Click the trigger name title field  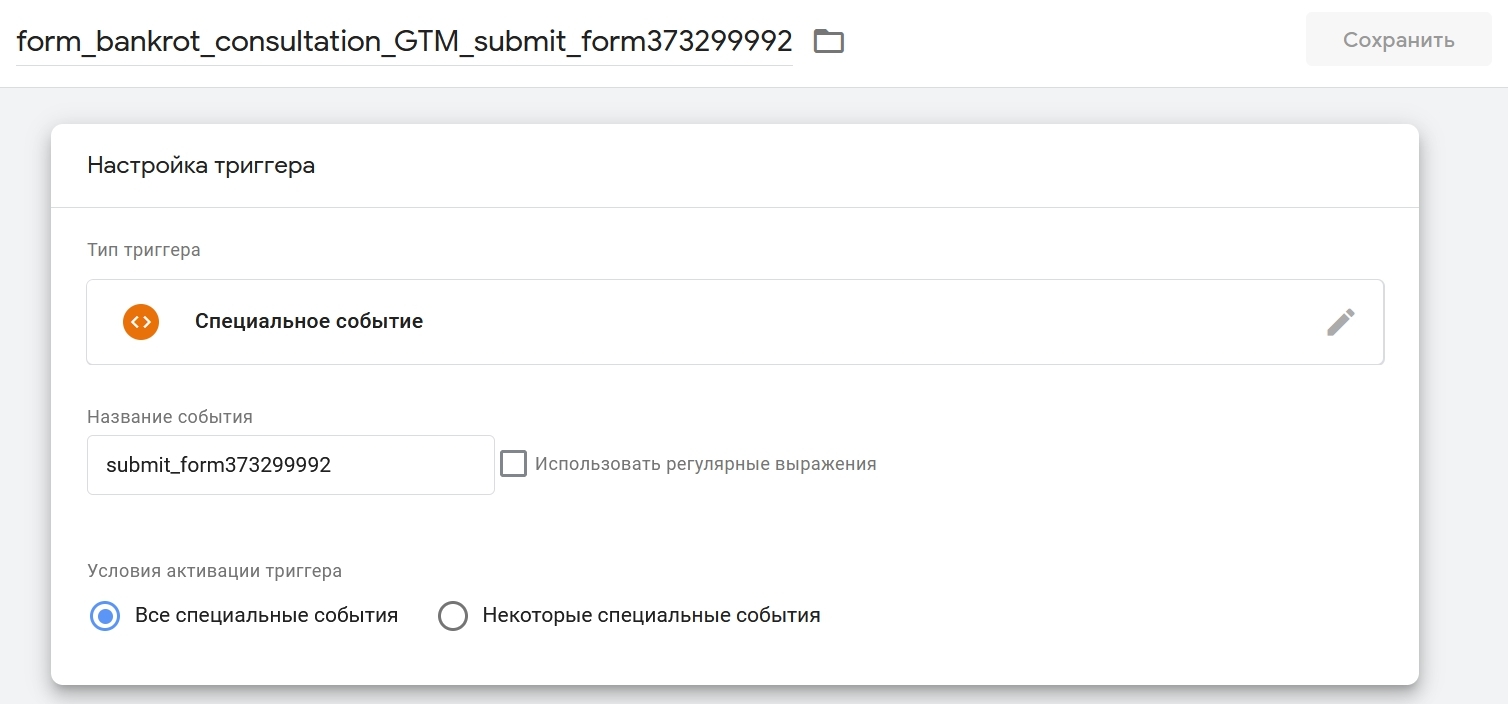point(404,41)
